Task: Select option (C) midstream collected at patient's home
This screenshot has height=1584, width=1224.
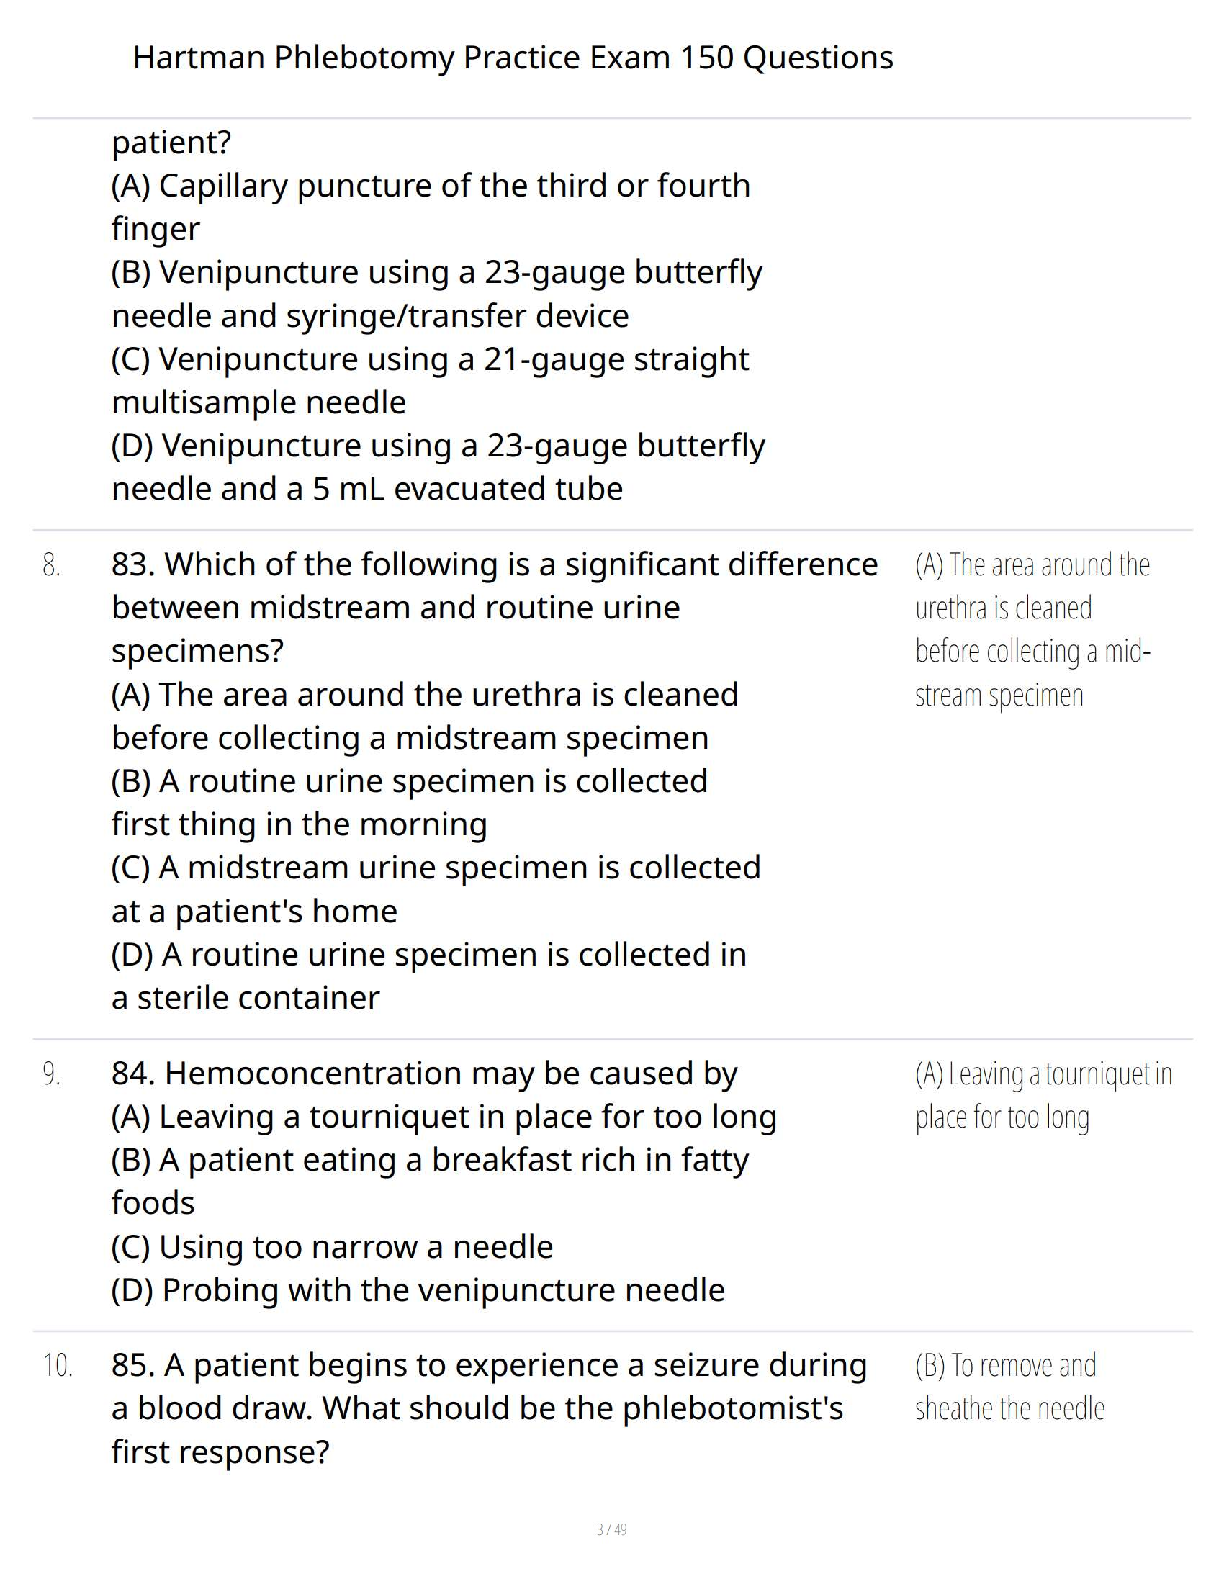Action: [x=435, y=889]
